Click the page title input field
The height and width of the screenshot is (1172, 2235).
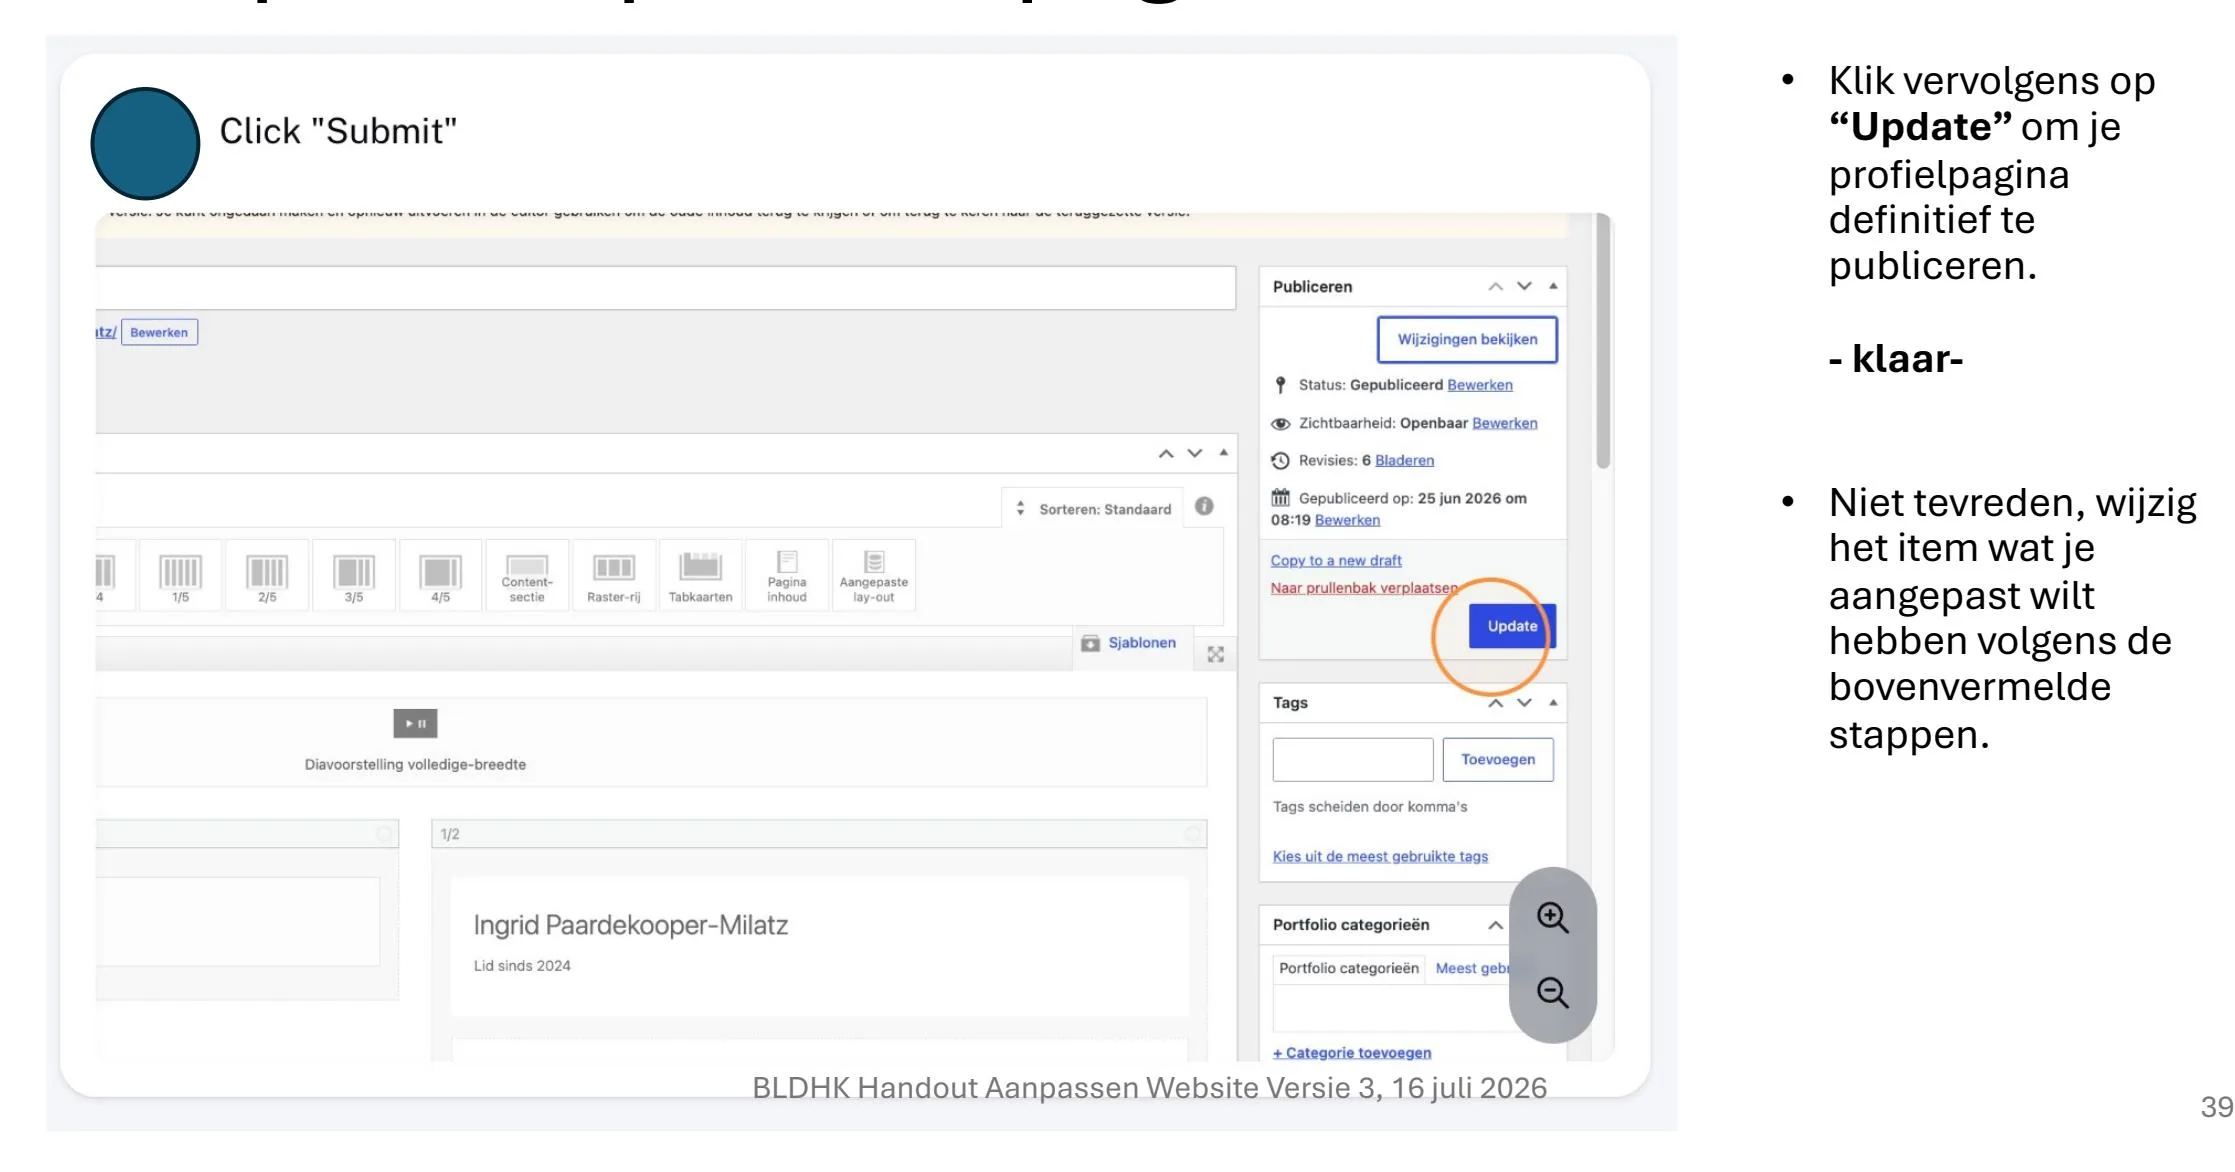(665, 288)
